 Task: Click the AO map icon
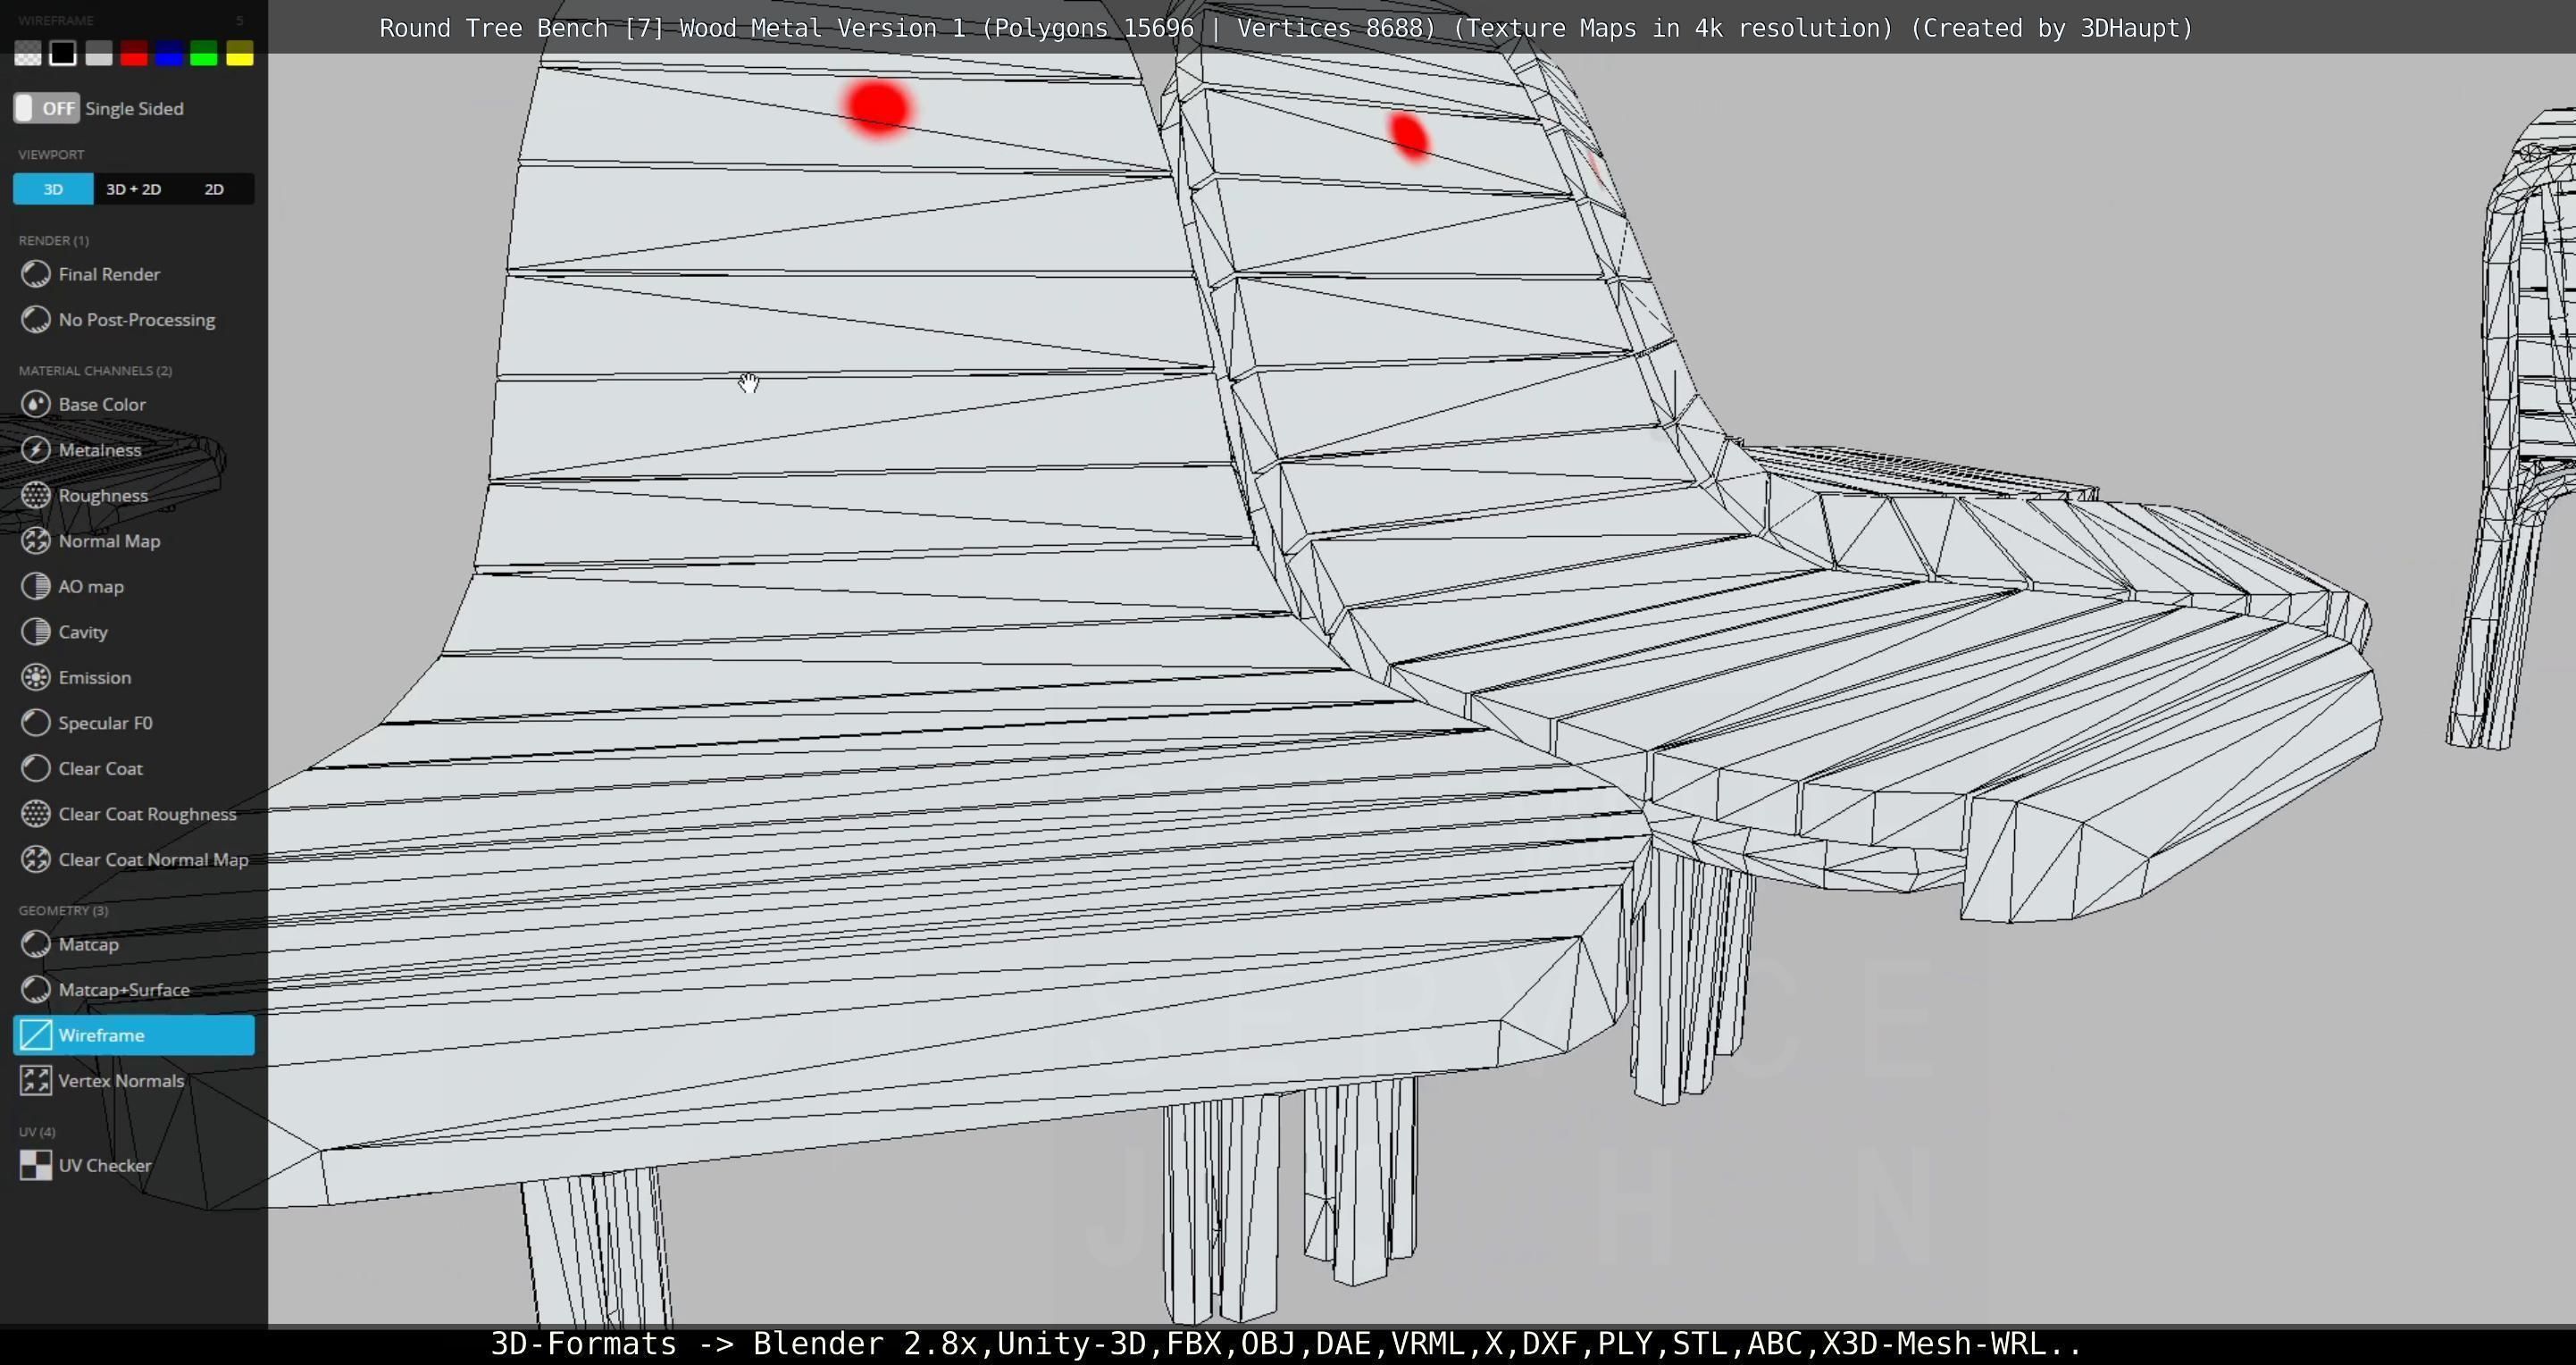pos(36,586)
